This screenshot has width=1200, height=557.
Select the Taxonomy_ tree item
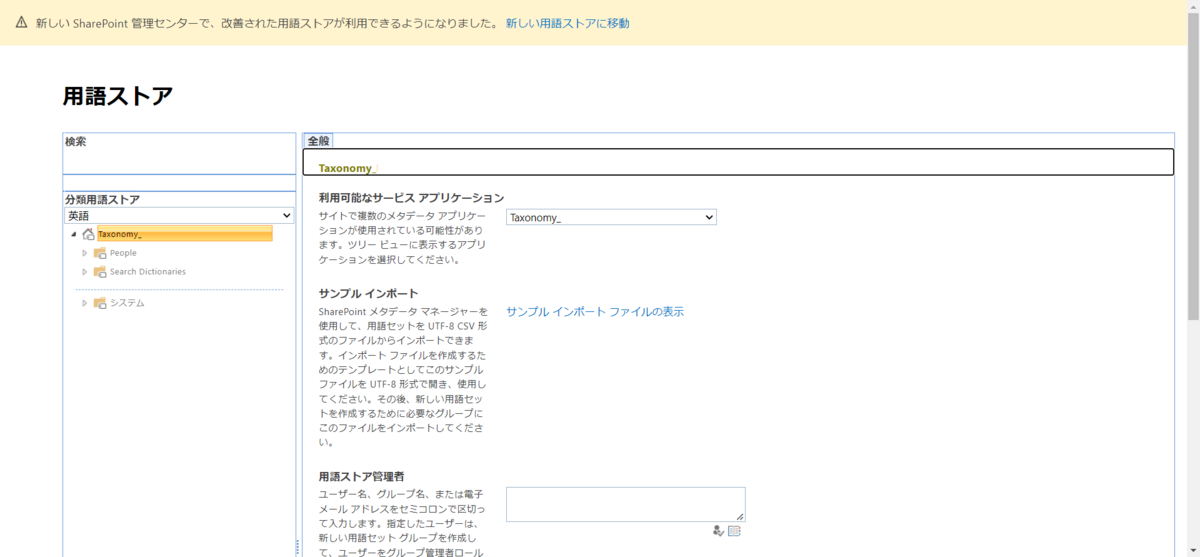(184, 234)
